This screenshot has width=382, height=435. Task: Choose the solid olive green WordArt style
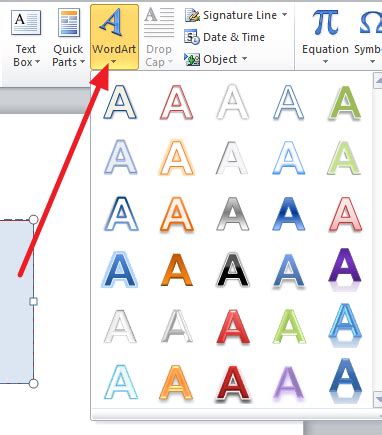(x=345, y=102)
